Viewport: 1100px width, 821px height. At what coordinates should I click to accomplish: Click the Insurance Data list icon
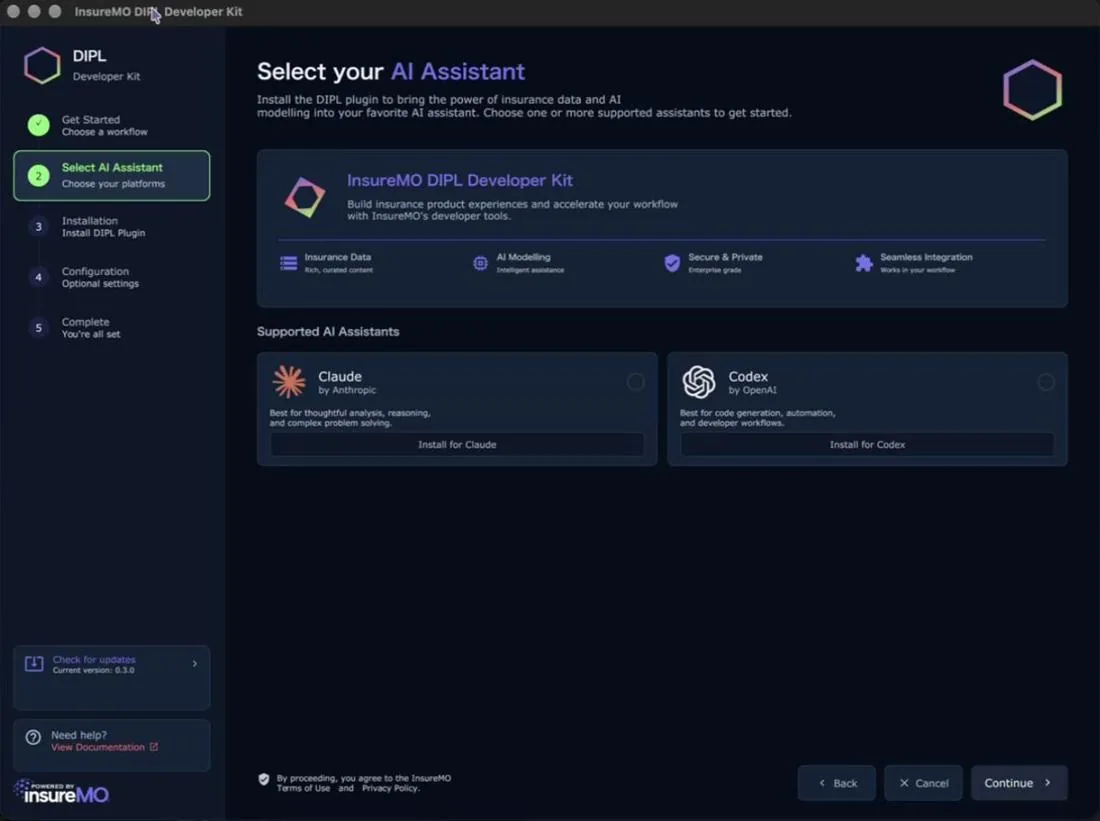coord(288,263)
